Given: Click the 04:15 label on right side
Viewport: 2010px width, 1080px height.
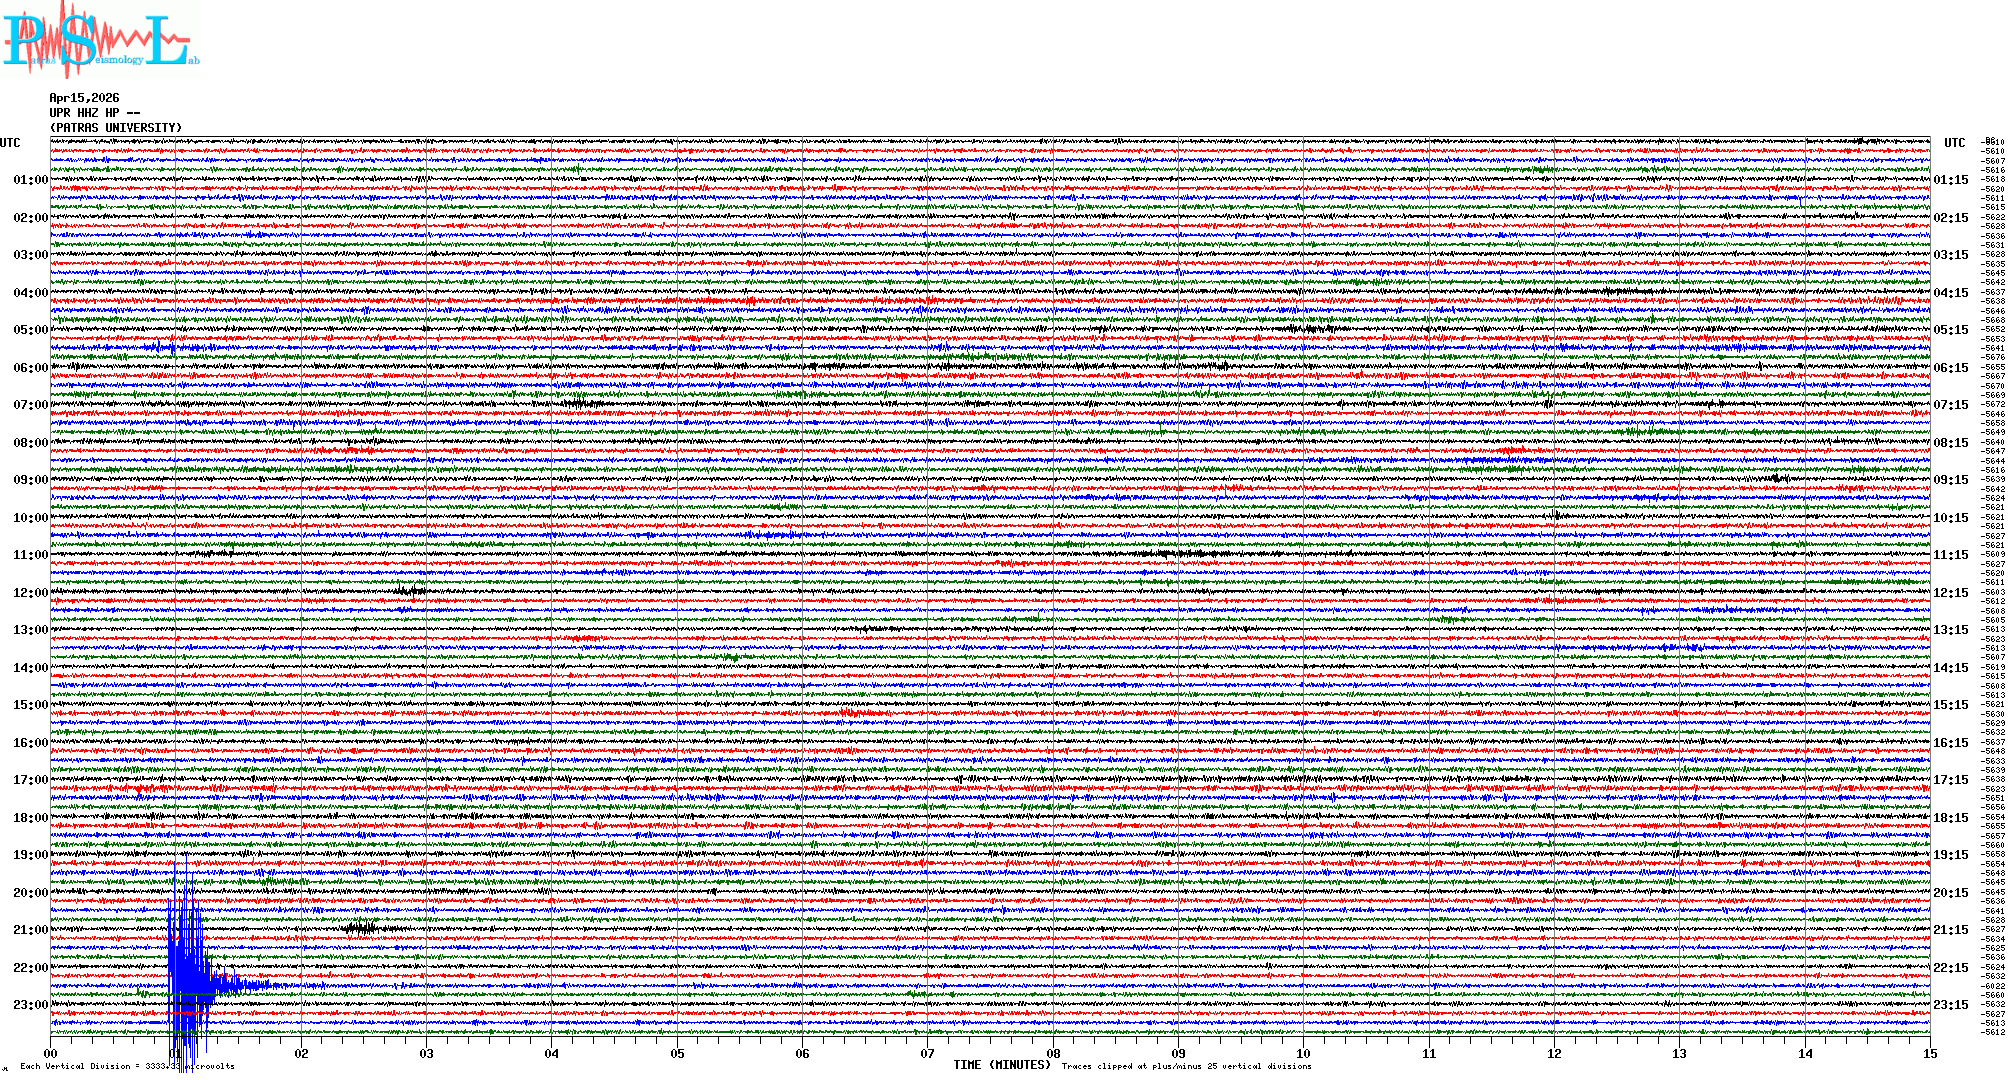Looking at the screenshot, I should pyautogui.click(x=1950, y=293).
